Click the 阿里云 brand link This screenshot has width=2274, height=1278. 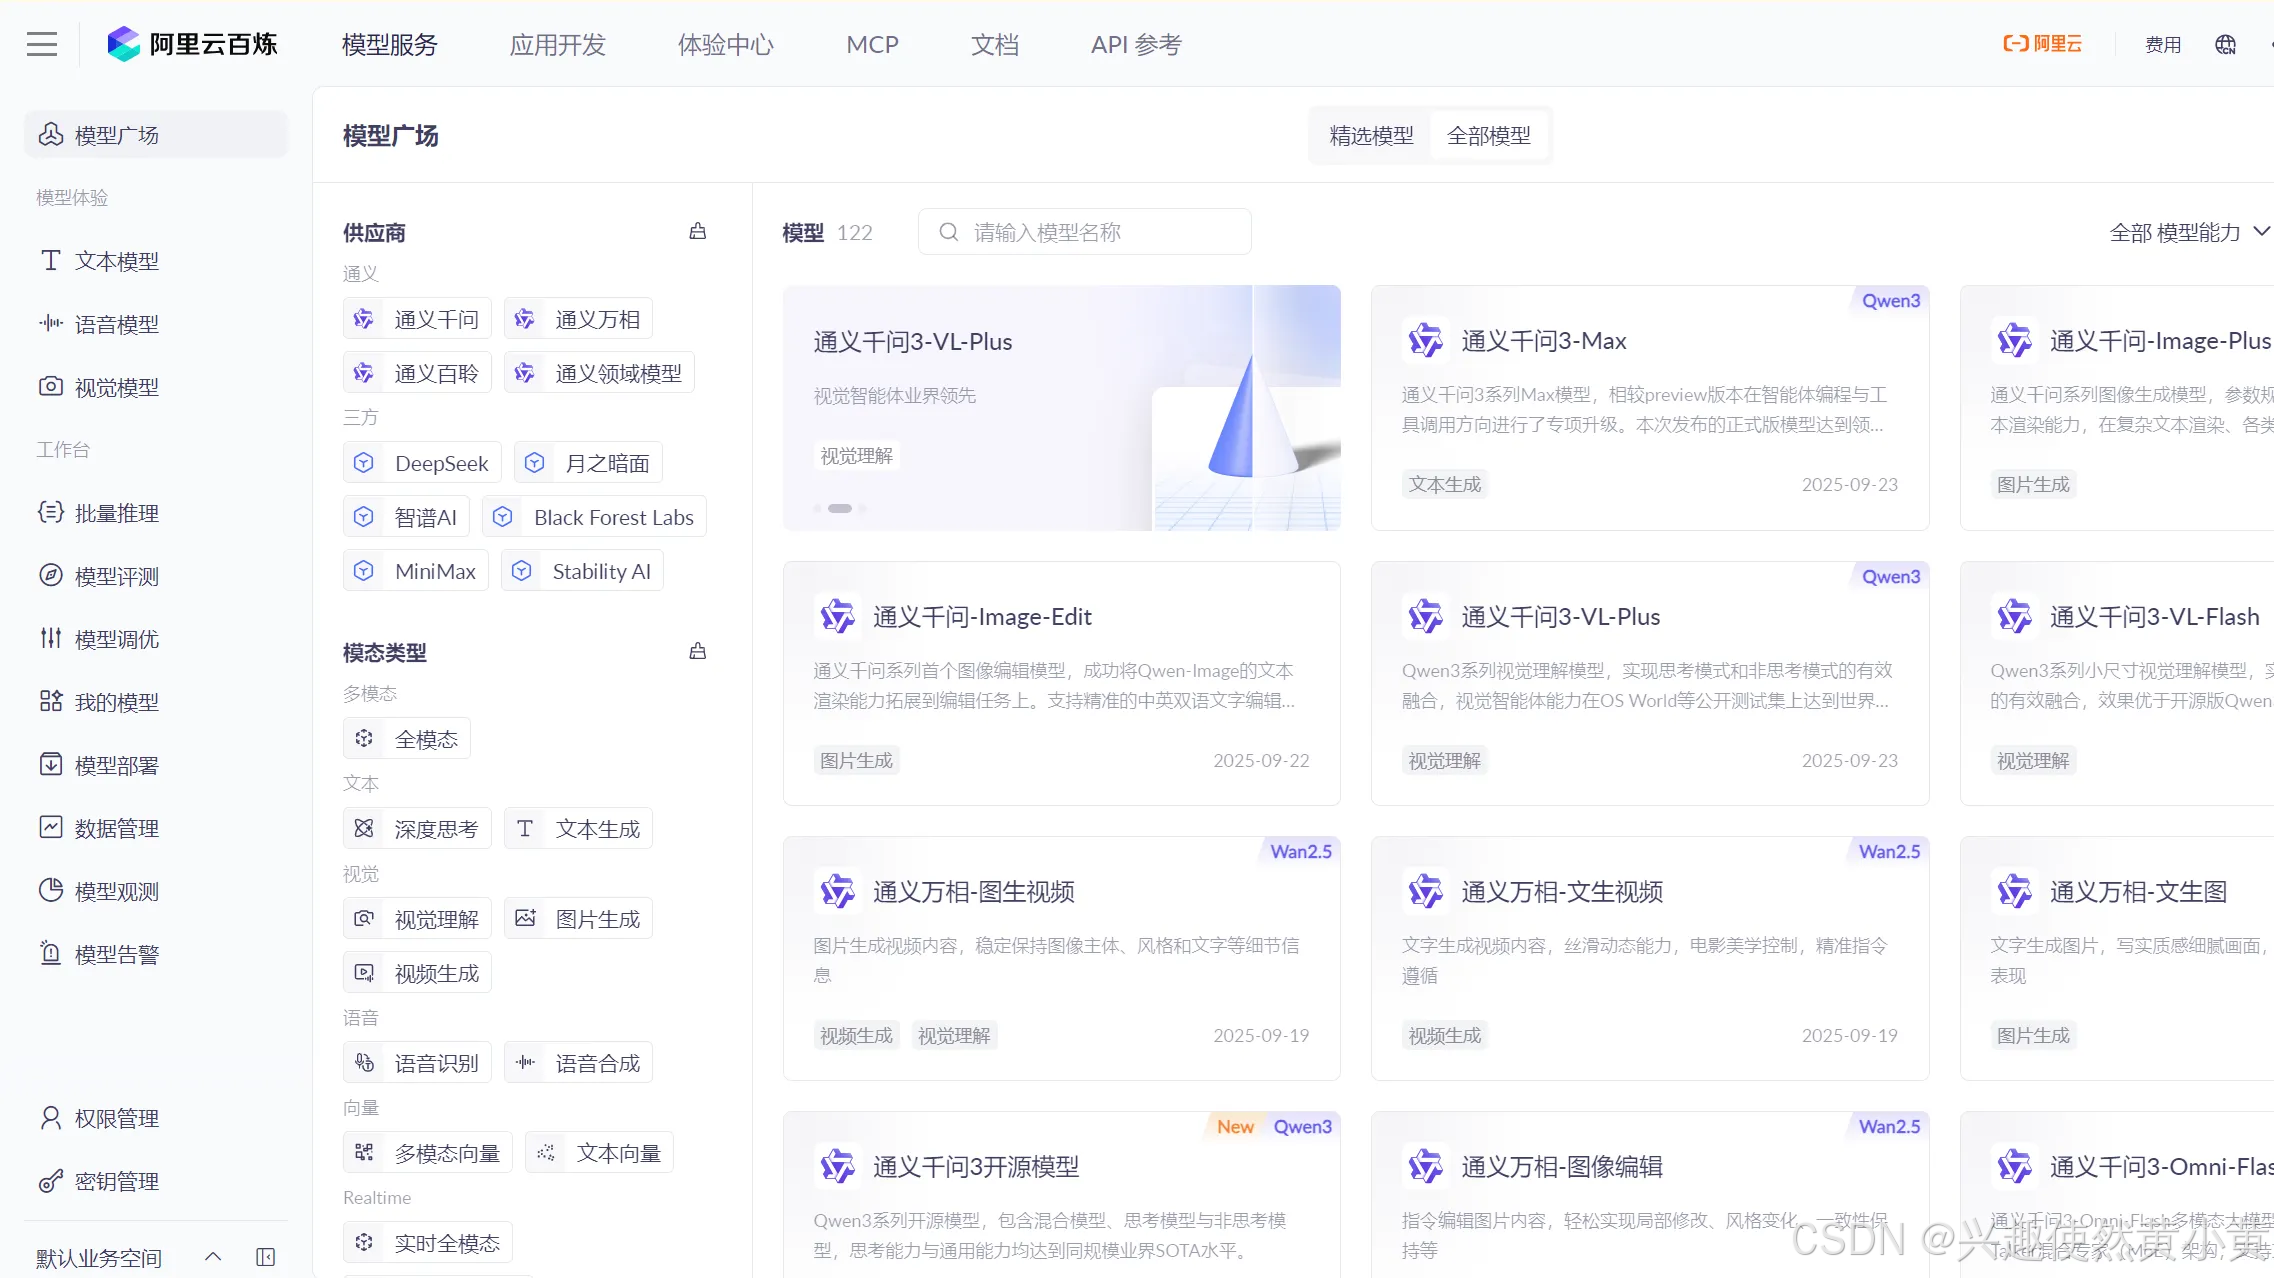point(2043,44)
